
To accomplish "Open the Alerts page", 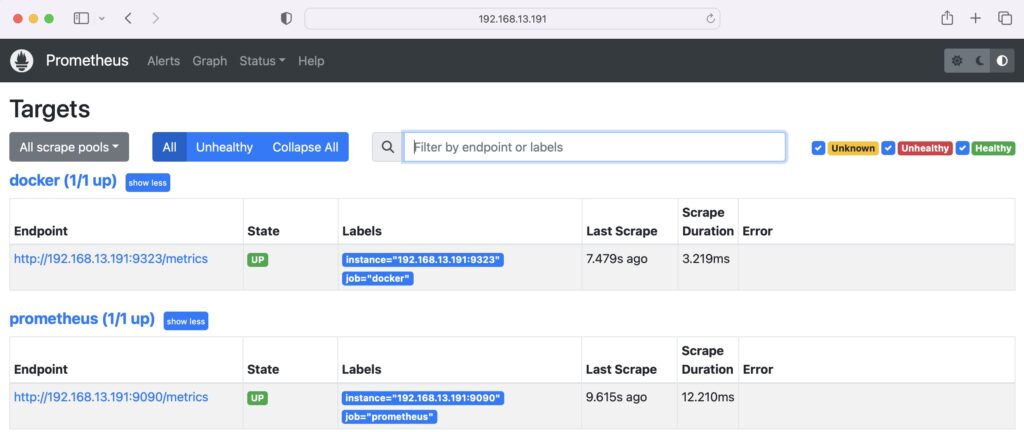I will (x=163, y=61).
